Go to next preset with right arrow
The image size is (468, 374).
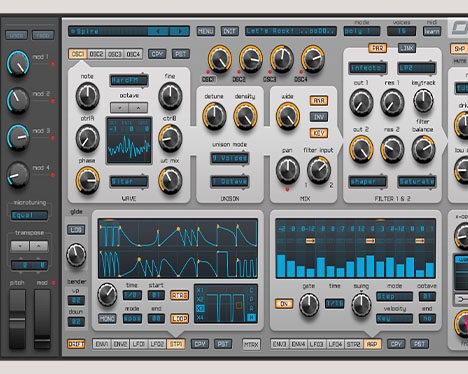180,31
